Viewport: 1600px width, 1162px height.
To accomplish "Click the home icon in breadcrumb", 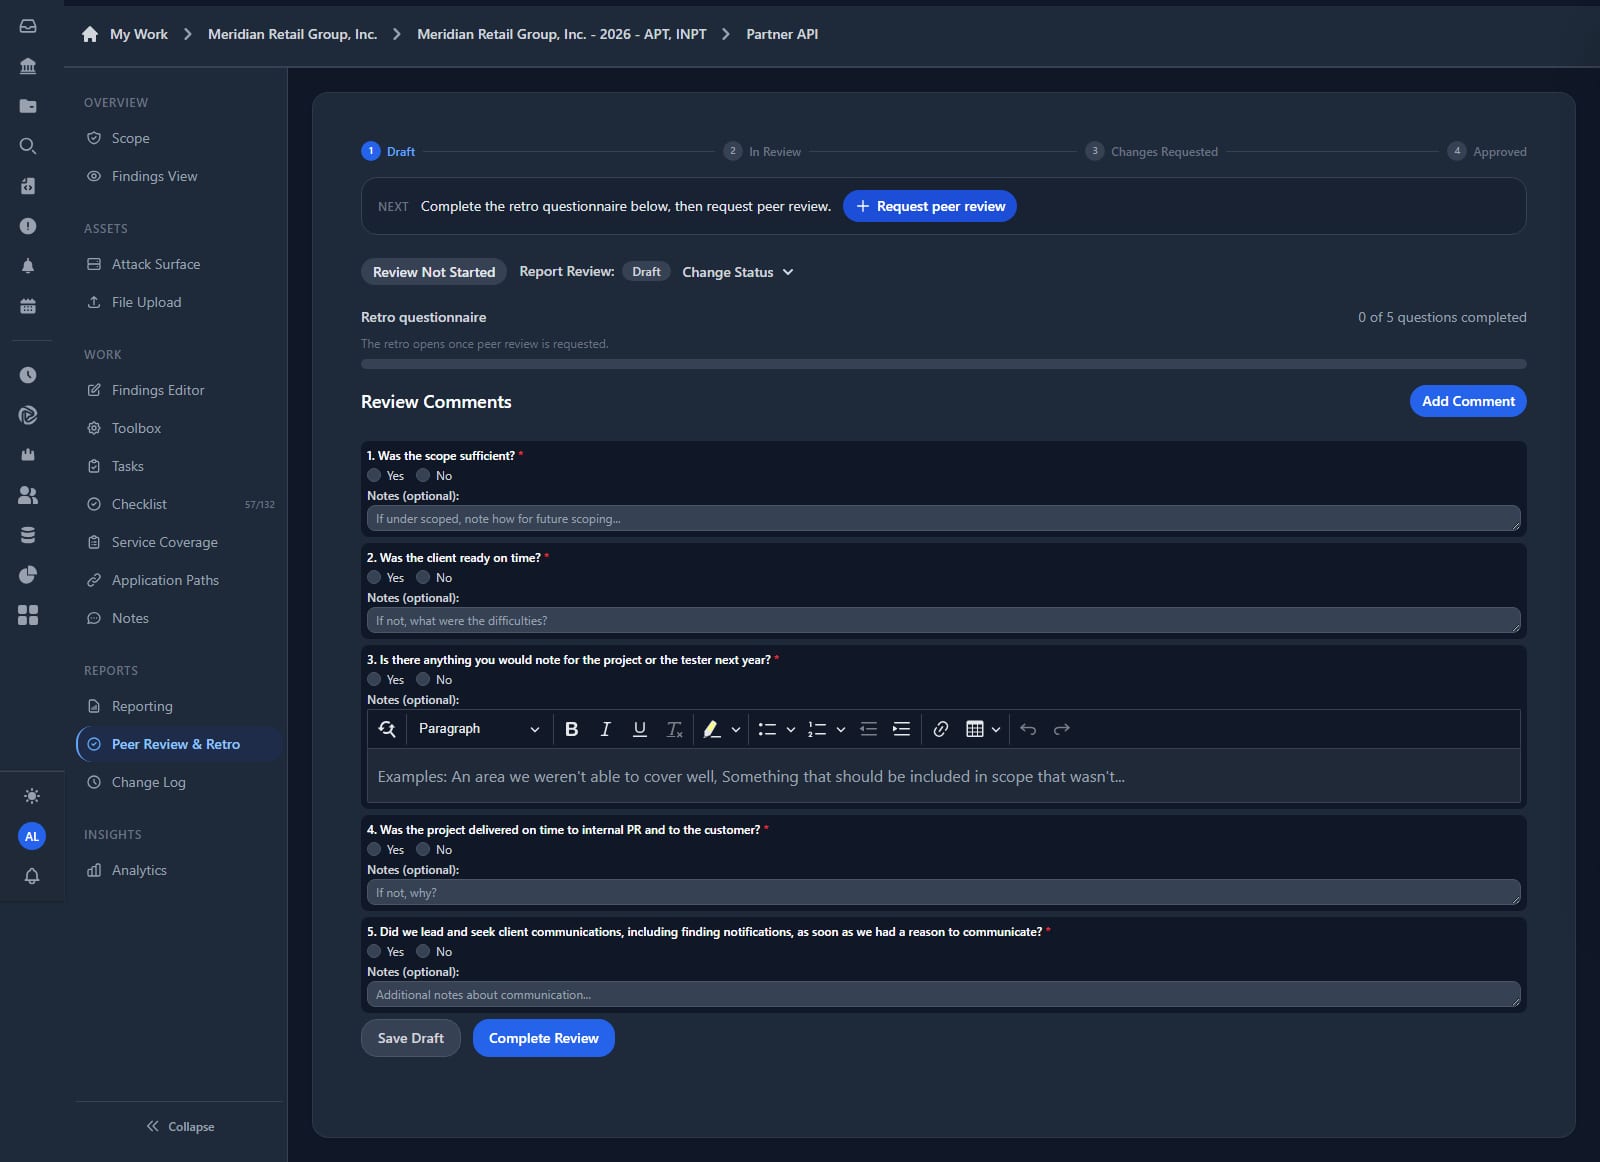I will (x=90, y=34).
